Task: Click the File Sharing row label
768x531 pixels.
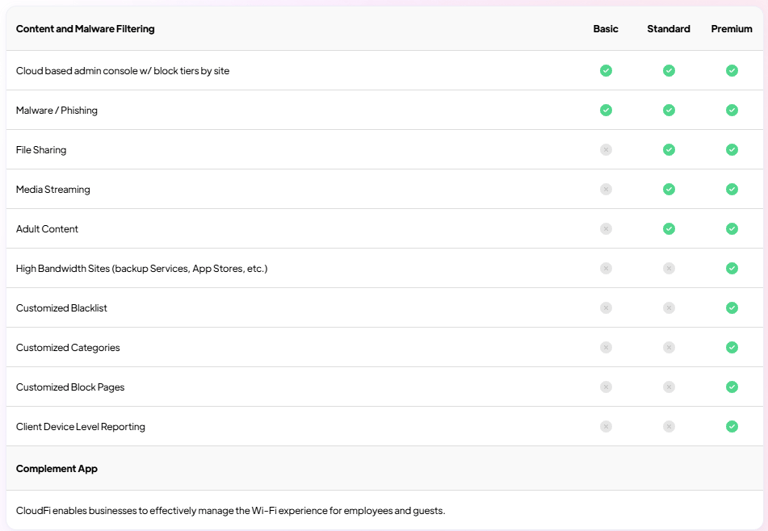Action: point(41,150)
